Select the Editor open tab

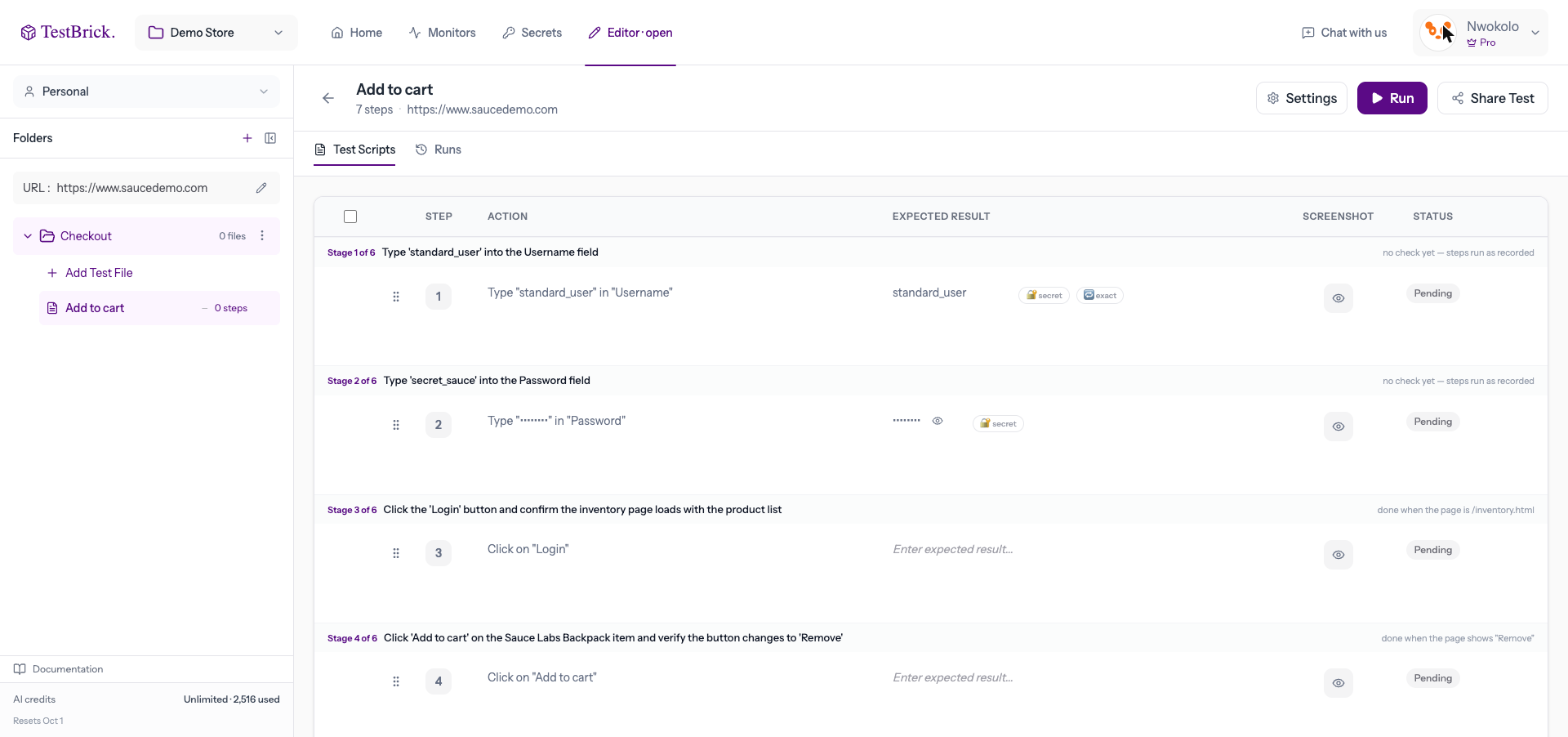click(x=630, y=32)
